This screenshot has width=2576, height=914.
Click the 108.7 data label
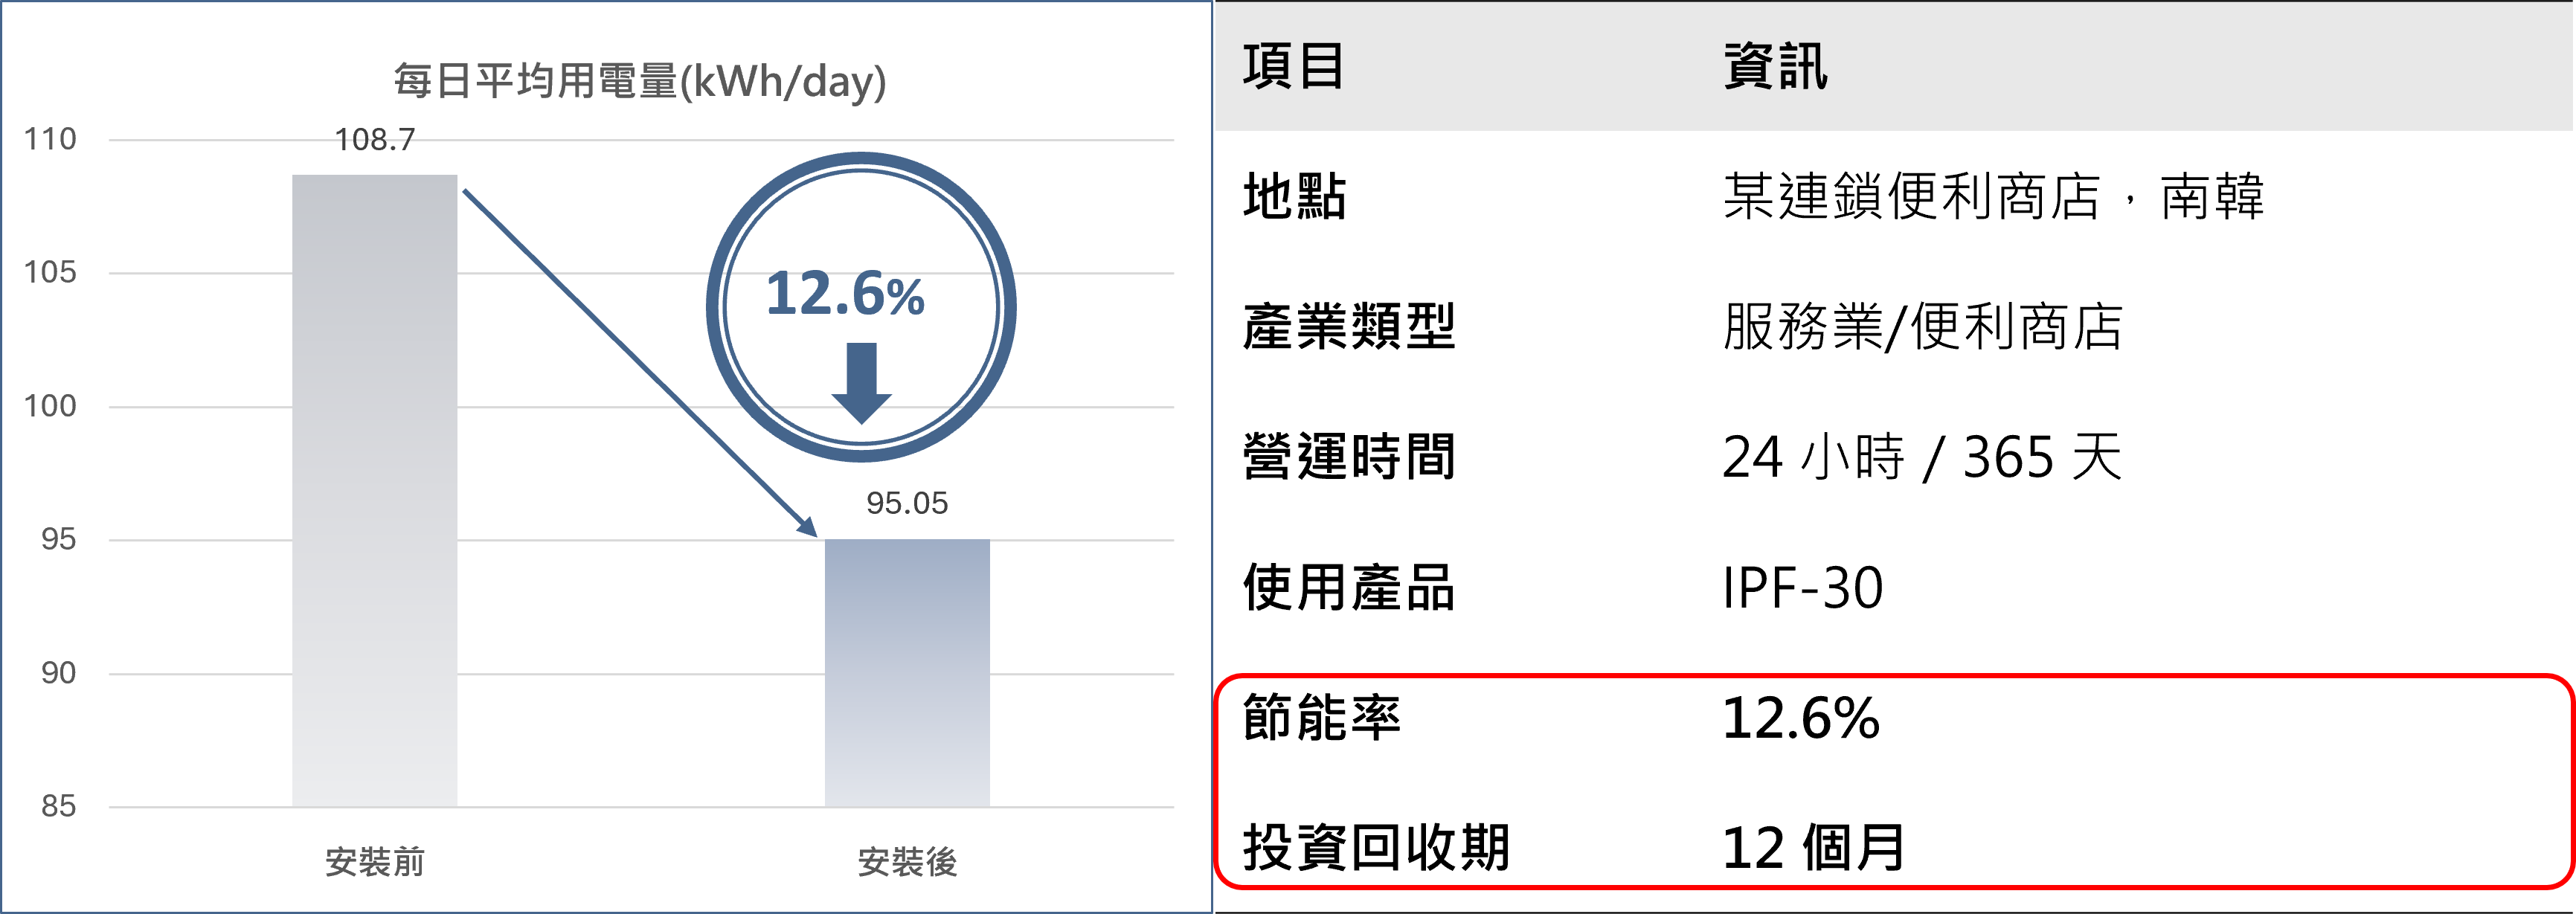point(374,140)
